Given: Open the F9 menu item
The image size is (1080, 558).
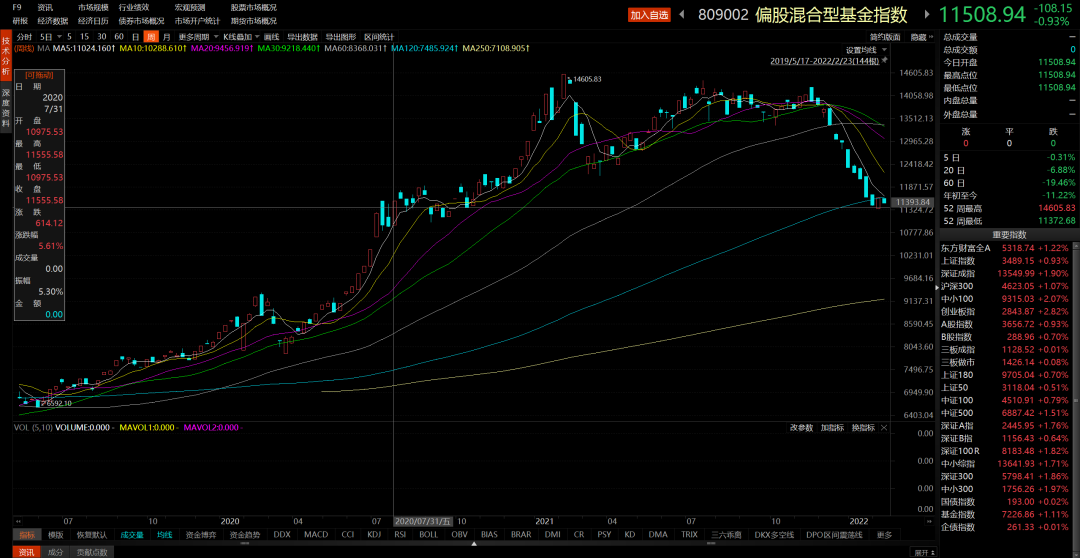Looking at the screenshot, I should pos(17,8).
